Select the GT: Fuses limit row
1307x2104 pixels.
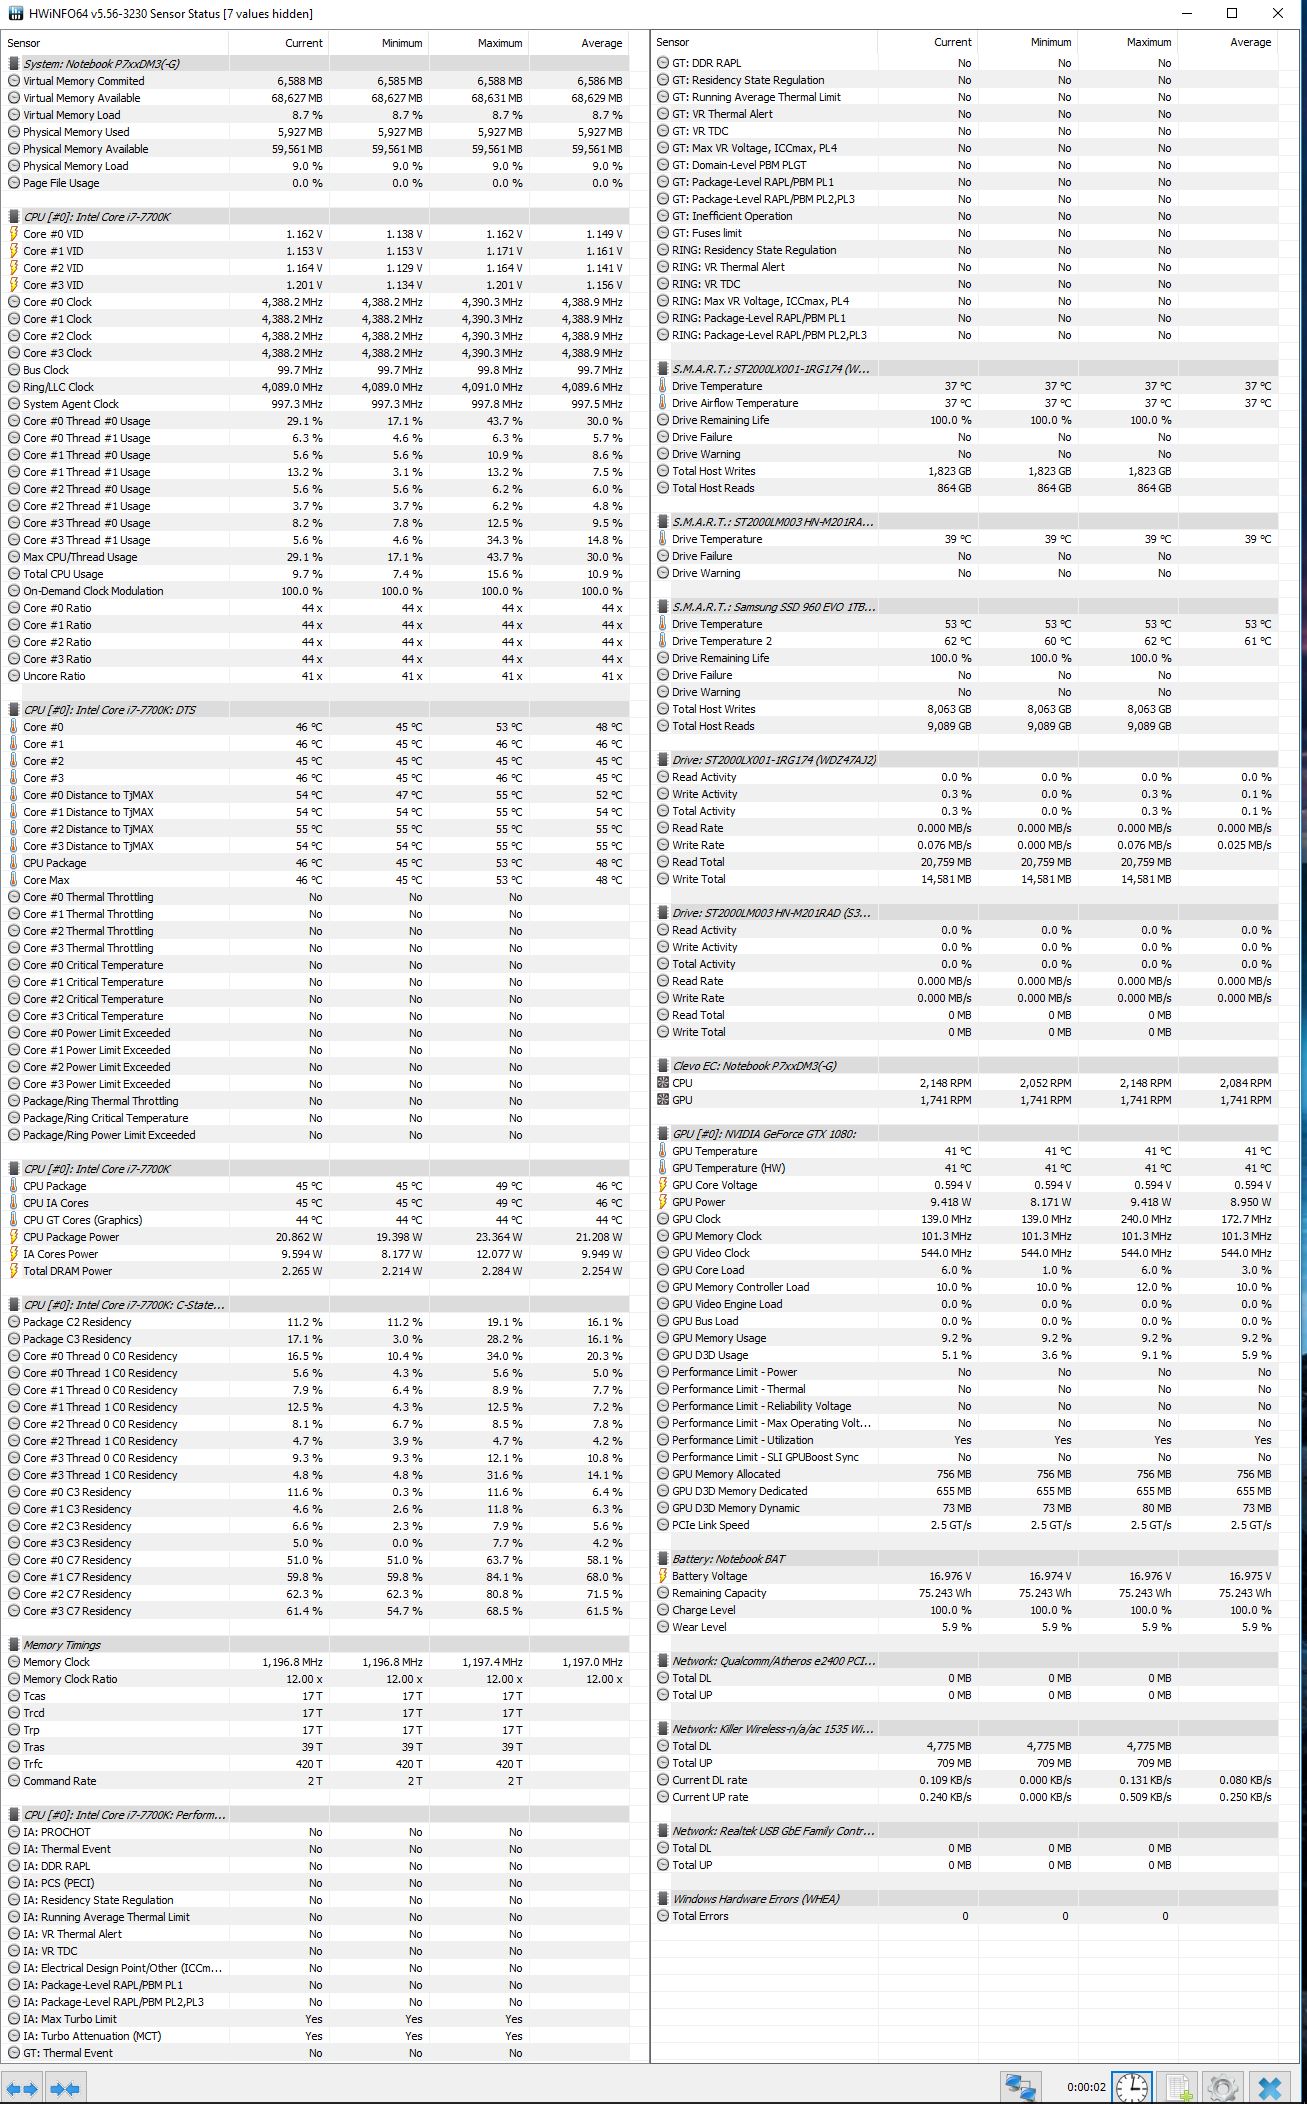(x=966, y=233)
